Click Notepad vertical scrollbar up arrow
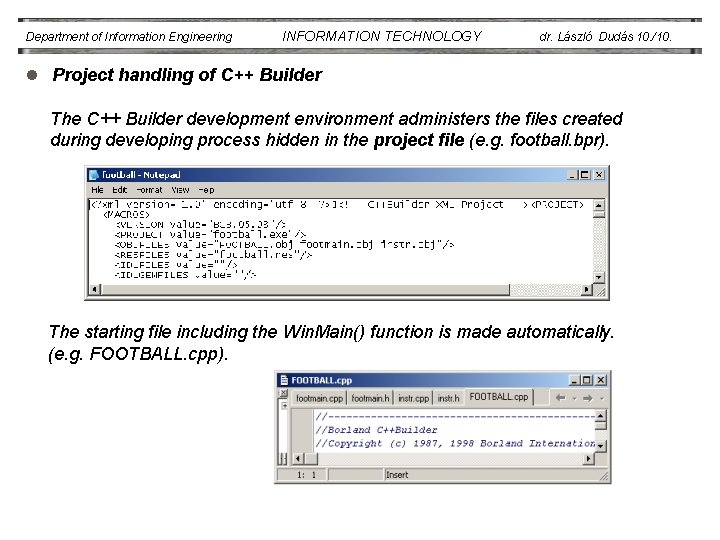Image resolution: width=720 pixels, height=540 pixels. point(598,205)
